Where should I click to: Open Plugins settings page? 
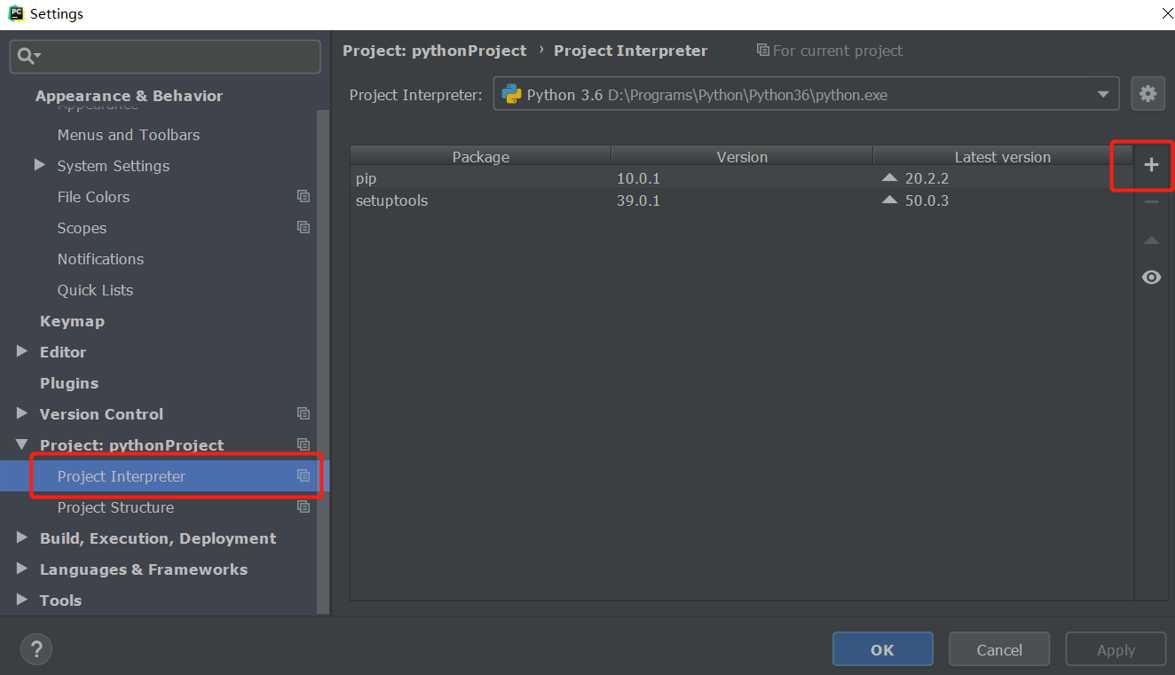[x=69, y=383]
